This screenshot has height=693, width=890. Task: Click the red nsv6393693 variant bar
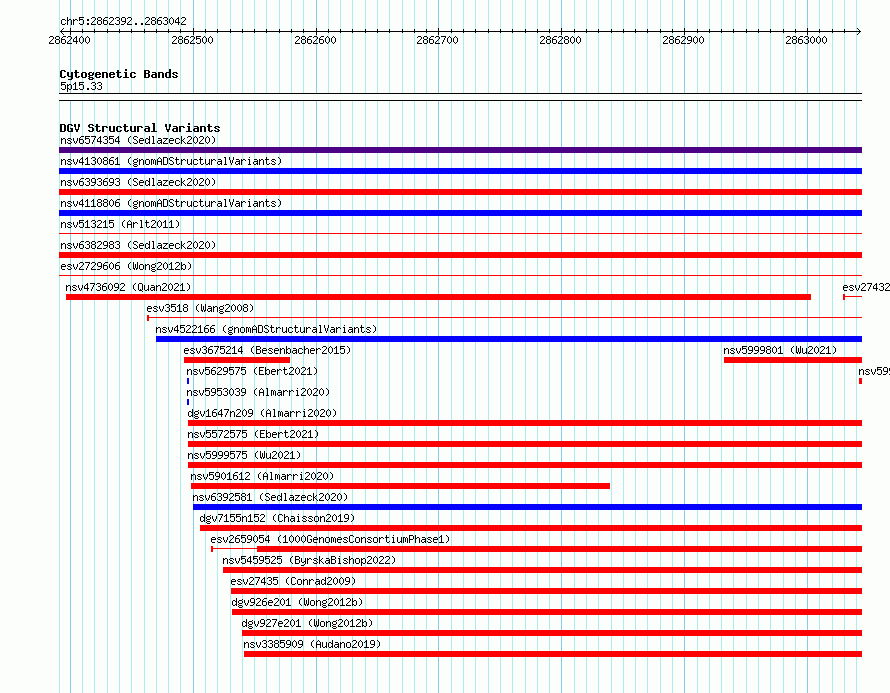coord(460,192)
